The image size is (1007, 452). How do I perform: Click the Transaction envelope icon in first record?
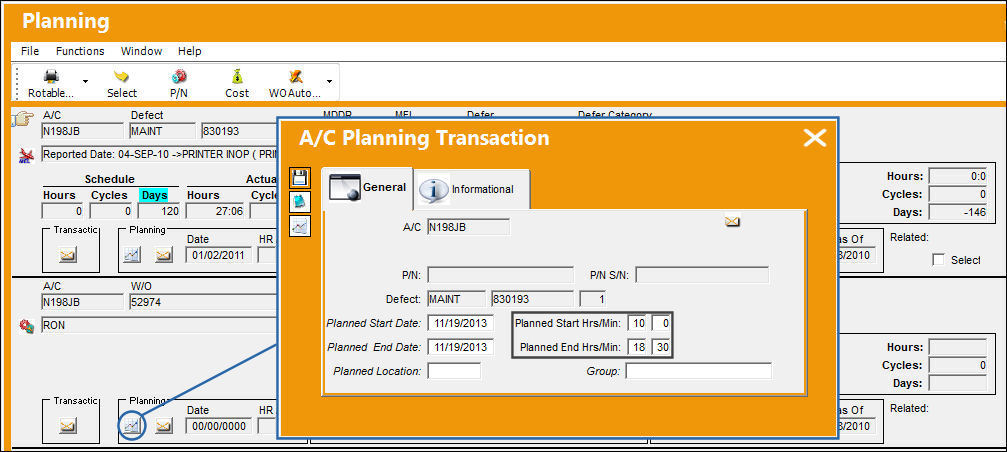click(67, 256)
